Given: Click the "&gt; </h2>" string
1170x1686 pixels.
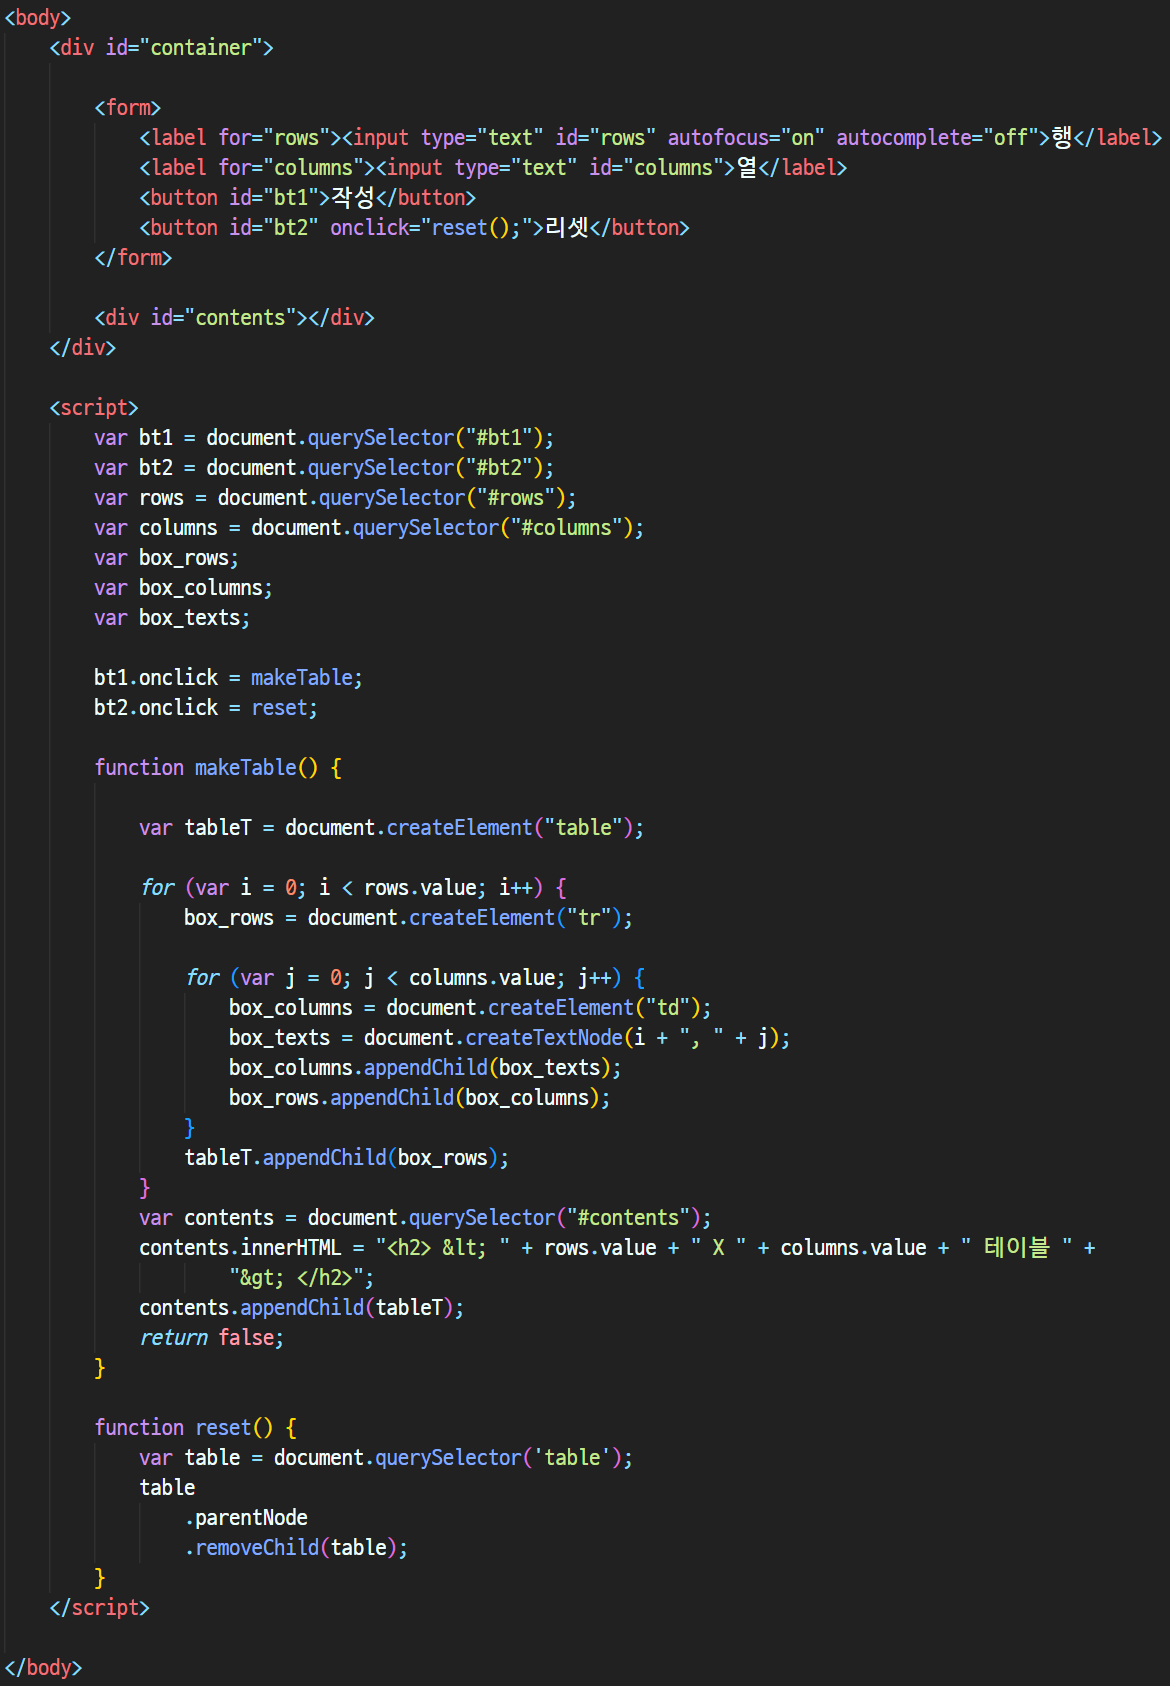Looking at the screenshot, I should (296, 1278).
